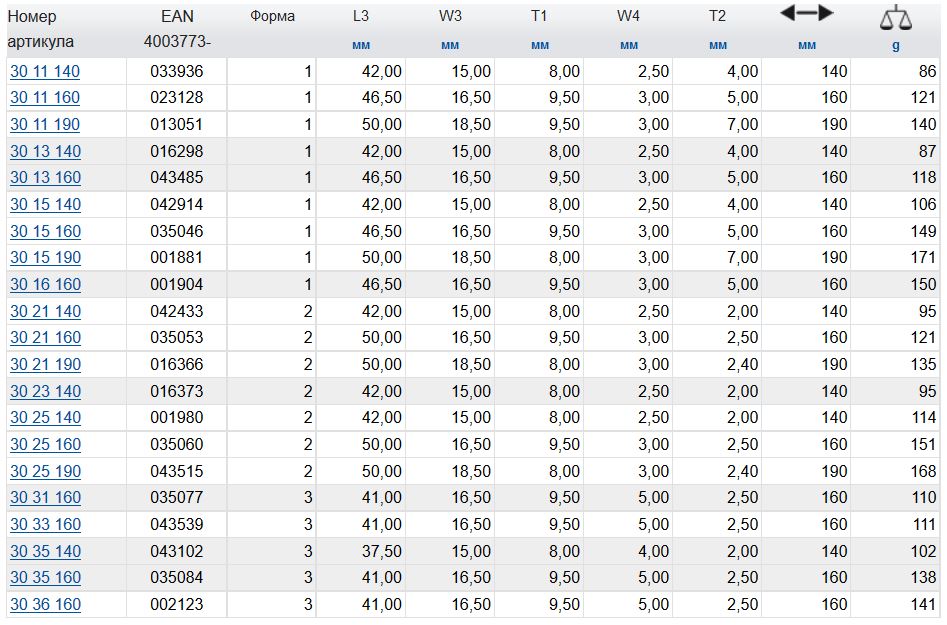
Task: Open product 30 15 160
Action: click(45, 232)
